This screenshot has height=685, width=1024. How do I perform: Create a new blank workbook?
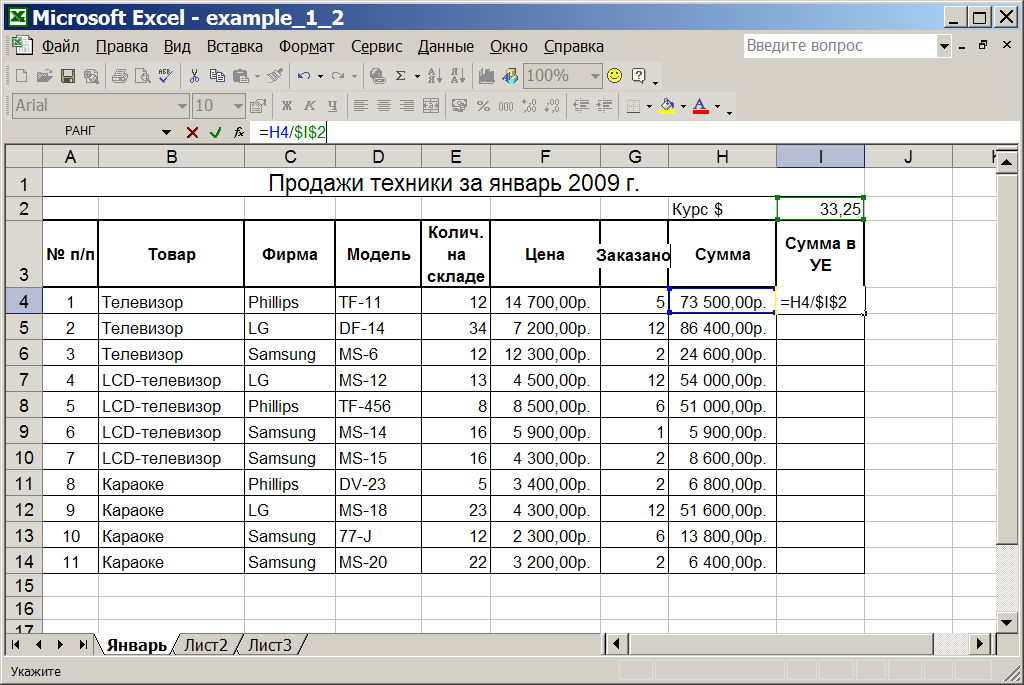pyautogui.click(x=22, y=76)
